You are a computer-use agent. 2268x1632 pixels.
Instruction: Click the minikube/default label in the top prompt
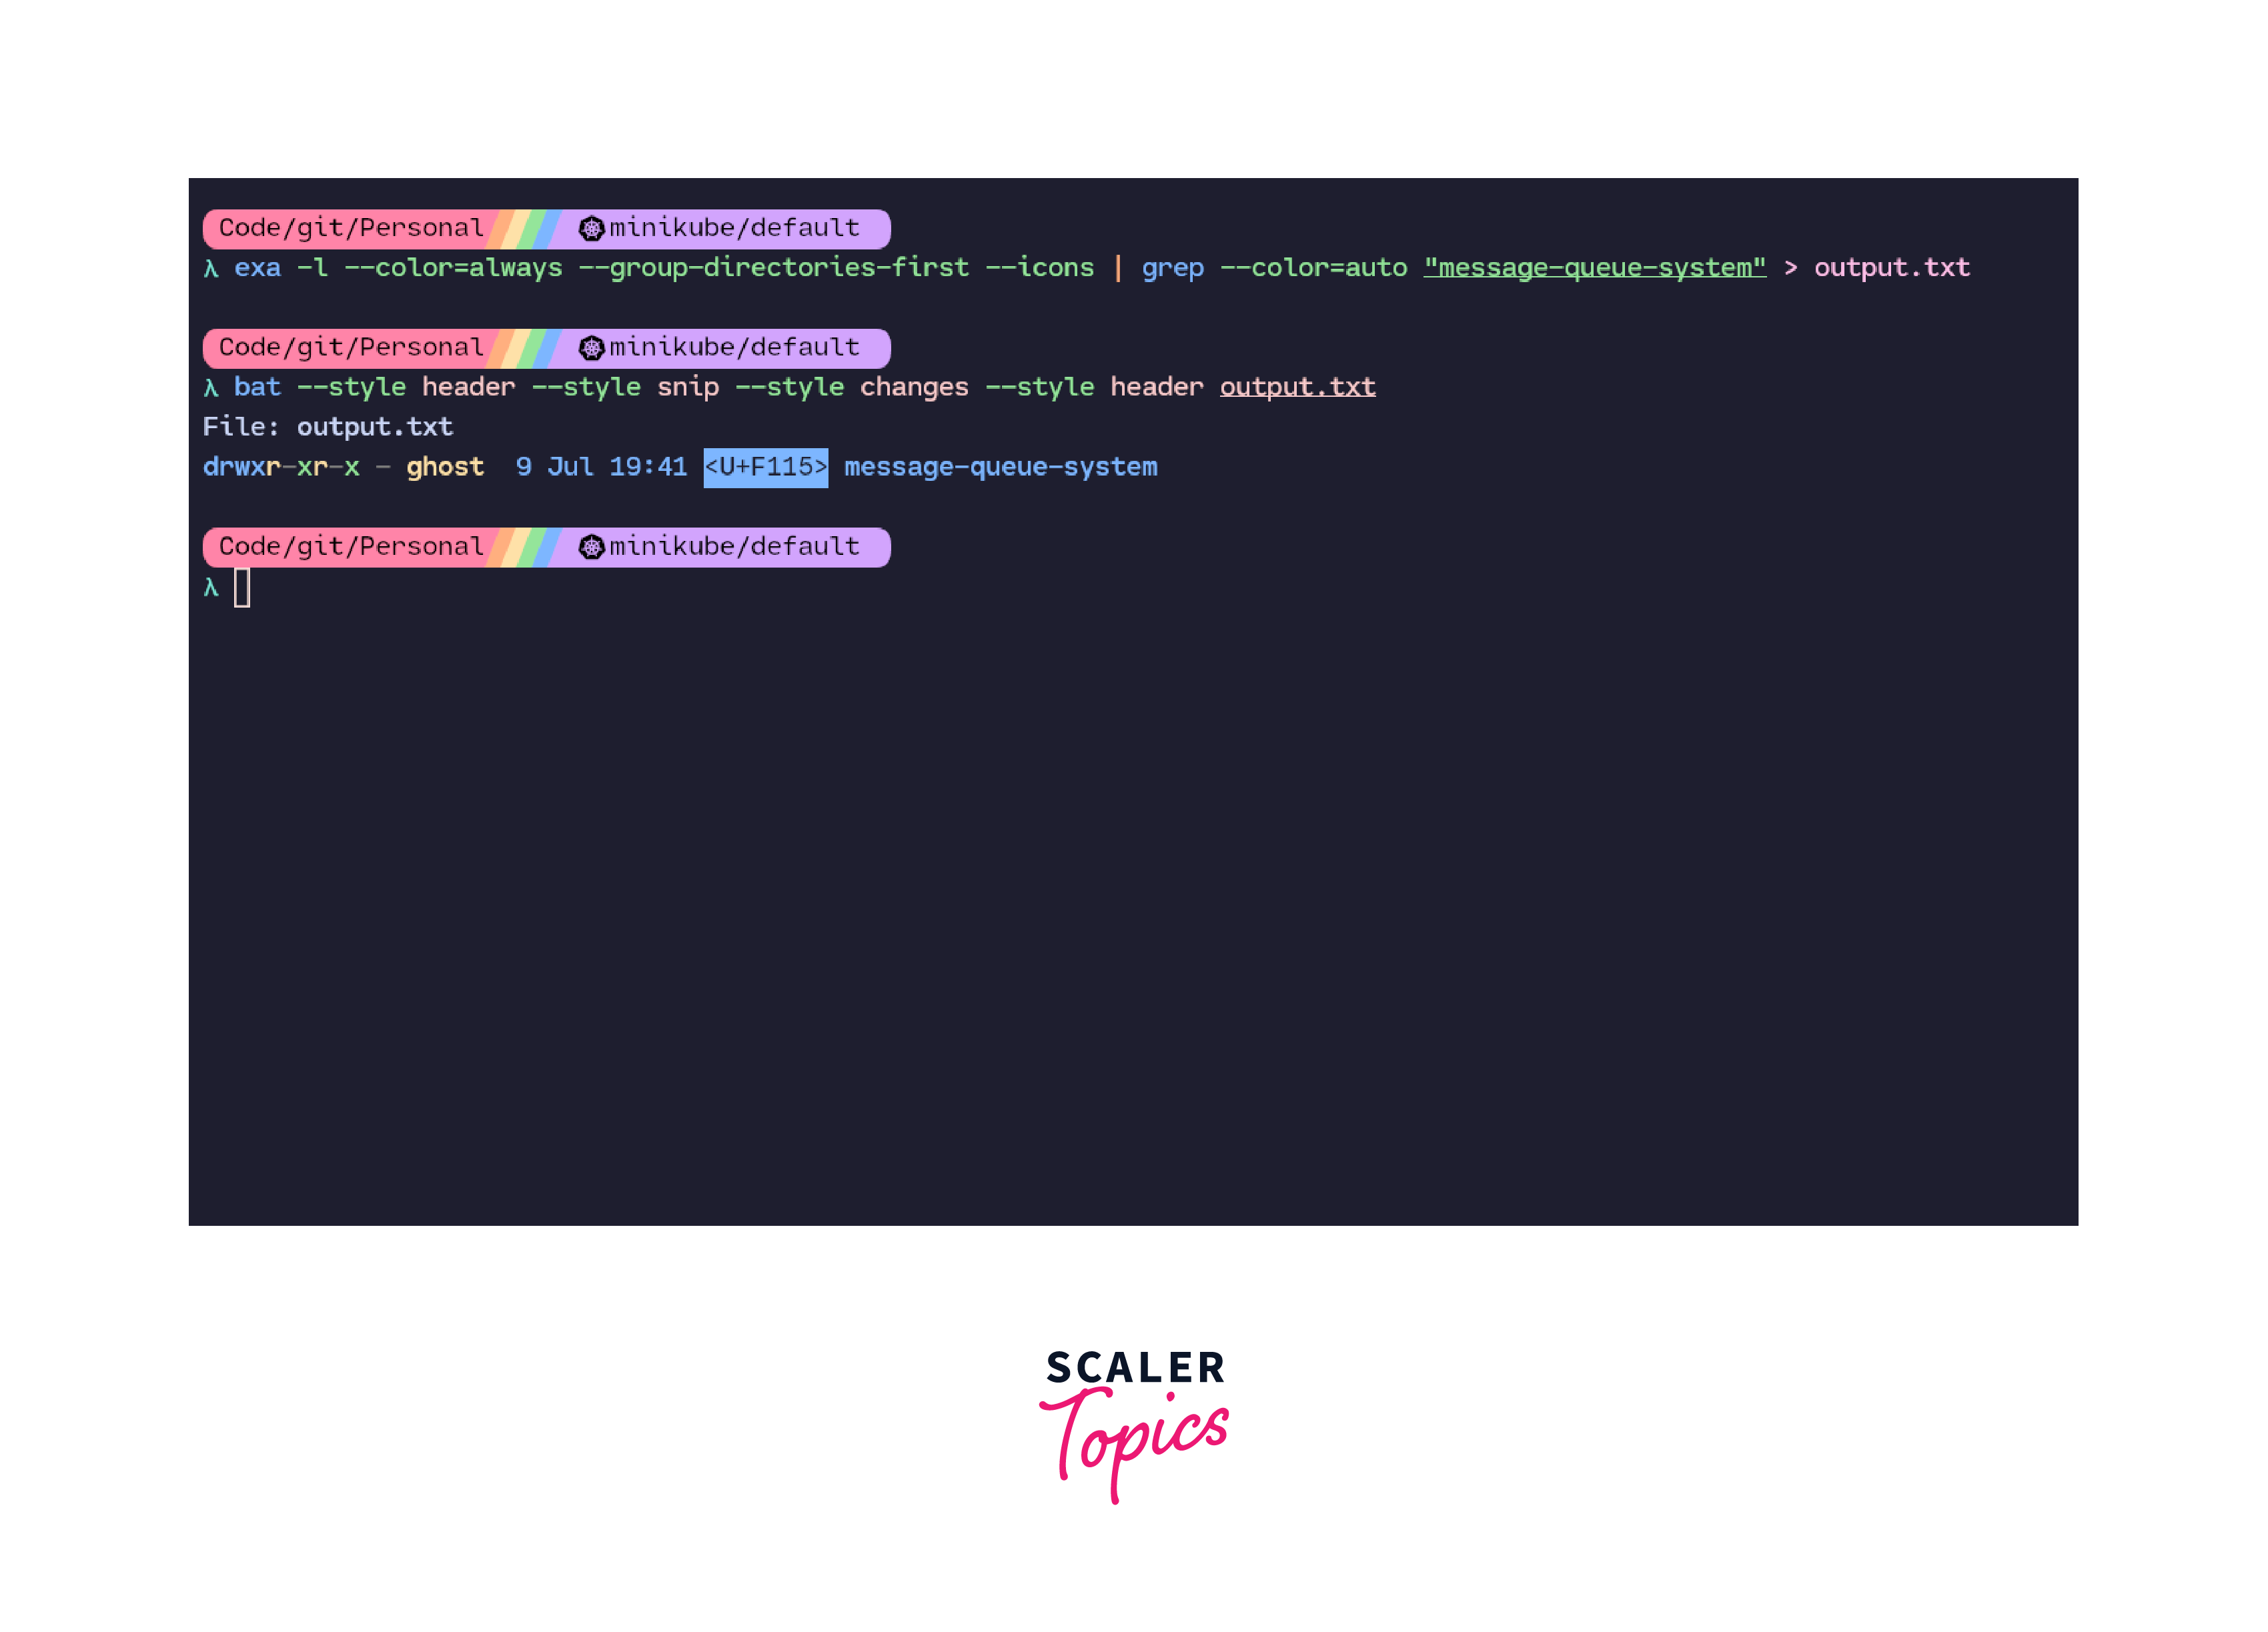[734, 229]
